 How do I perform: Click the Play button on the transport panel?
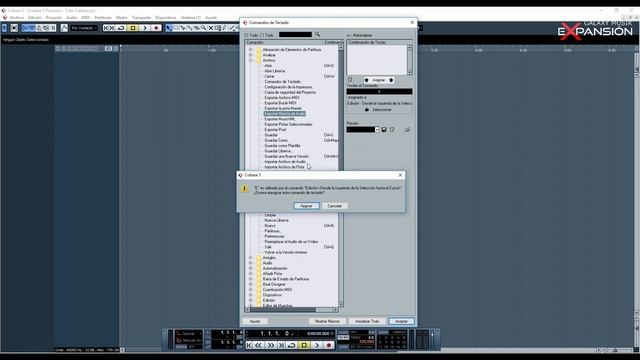[317, 345]
